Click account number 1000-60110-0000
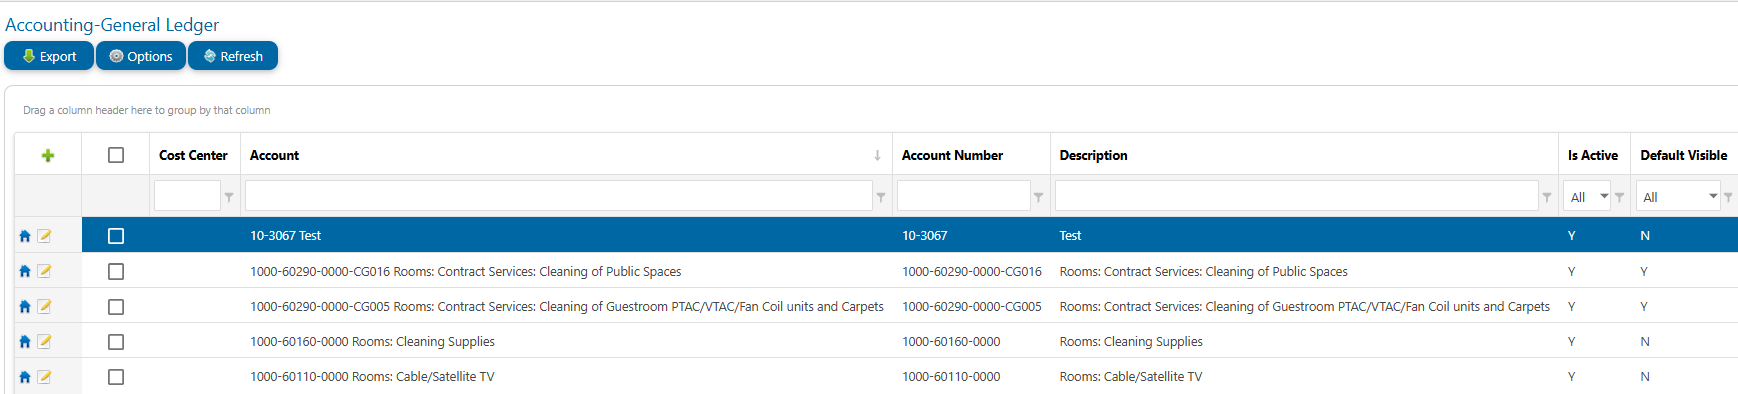Screen dimensions: 1738x394 tap(951, 377)
